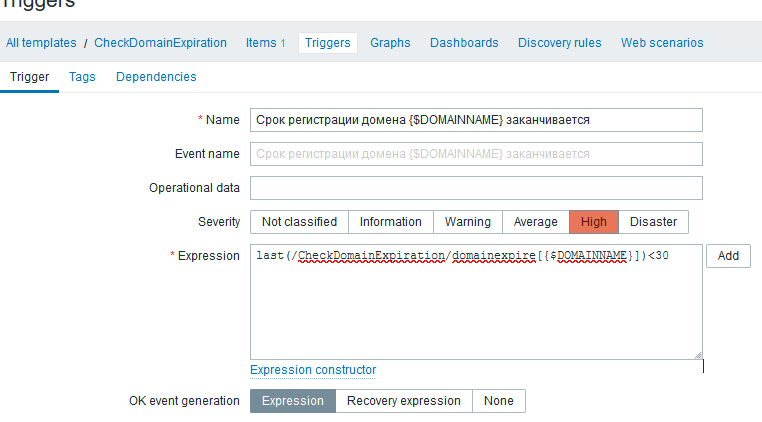Go to Discovery rules
Screen dimensions: 762x422
pos(559,43)
